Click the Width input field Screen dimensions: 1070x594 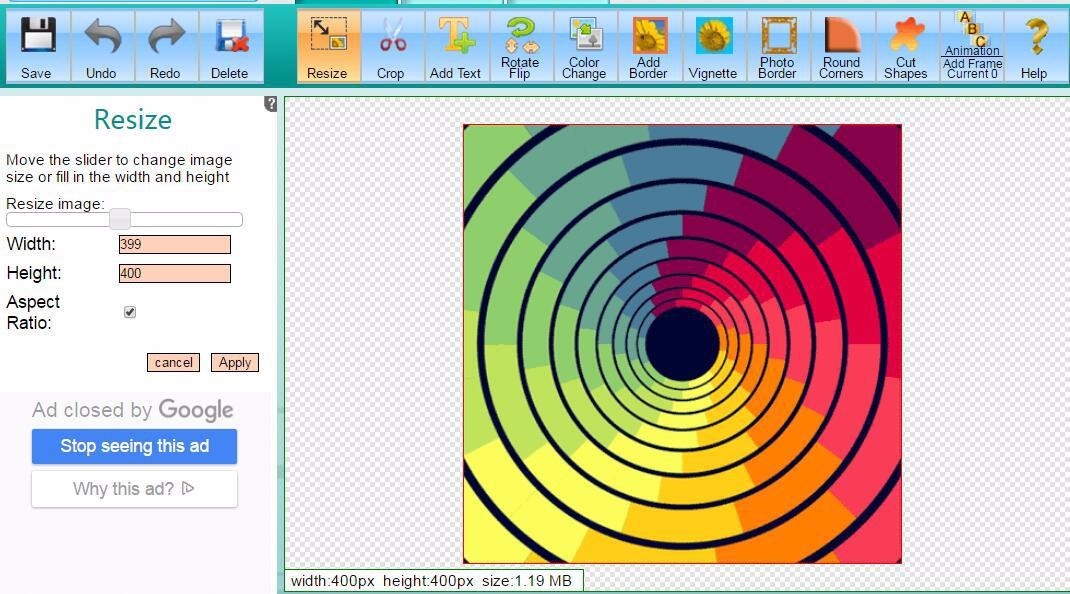[x=174, y=244]
